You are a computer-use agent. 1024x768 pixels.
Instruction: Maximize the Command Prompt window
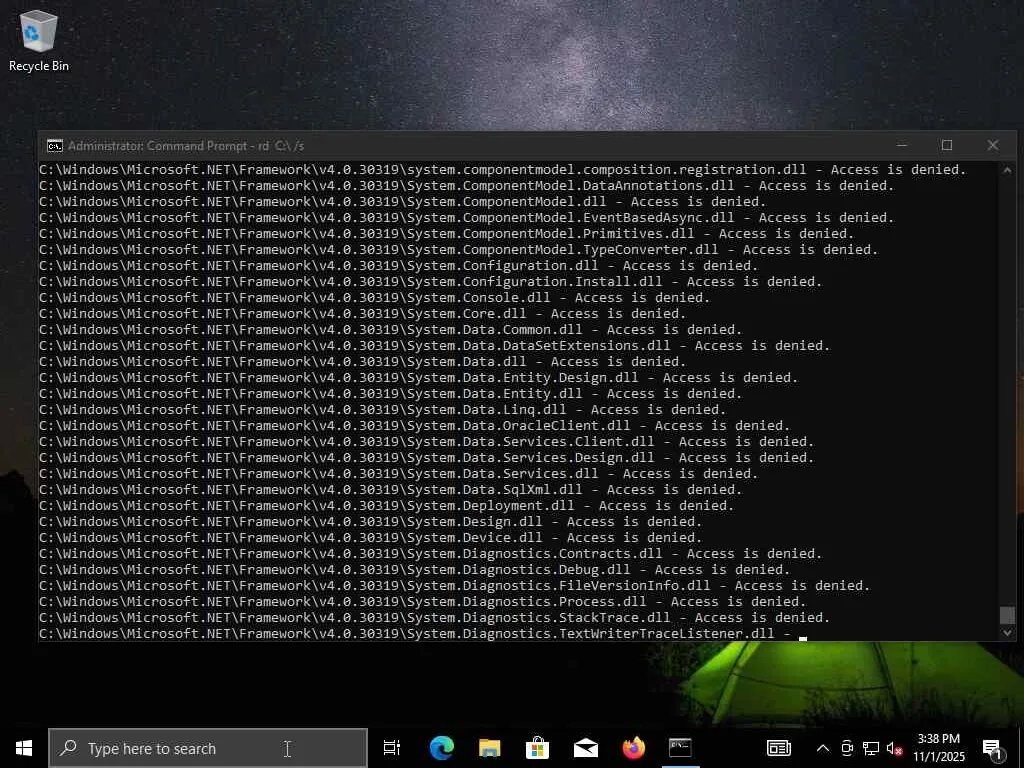click(947, 145)
